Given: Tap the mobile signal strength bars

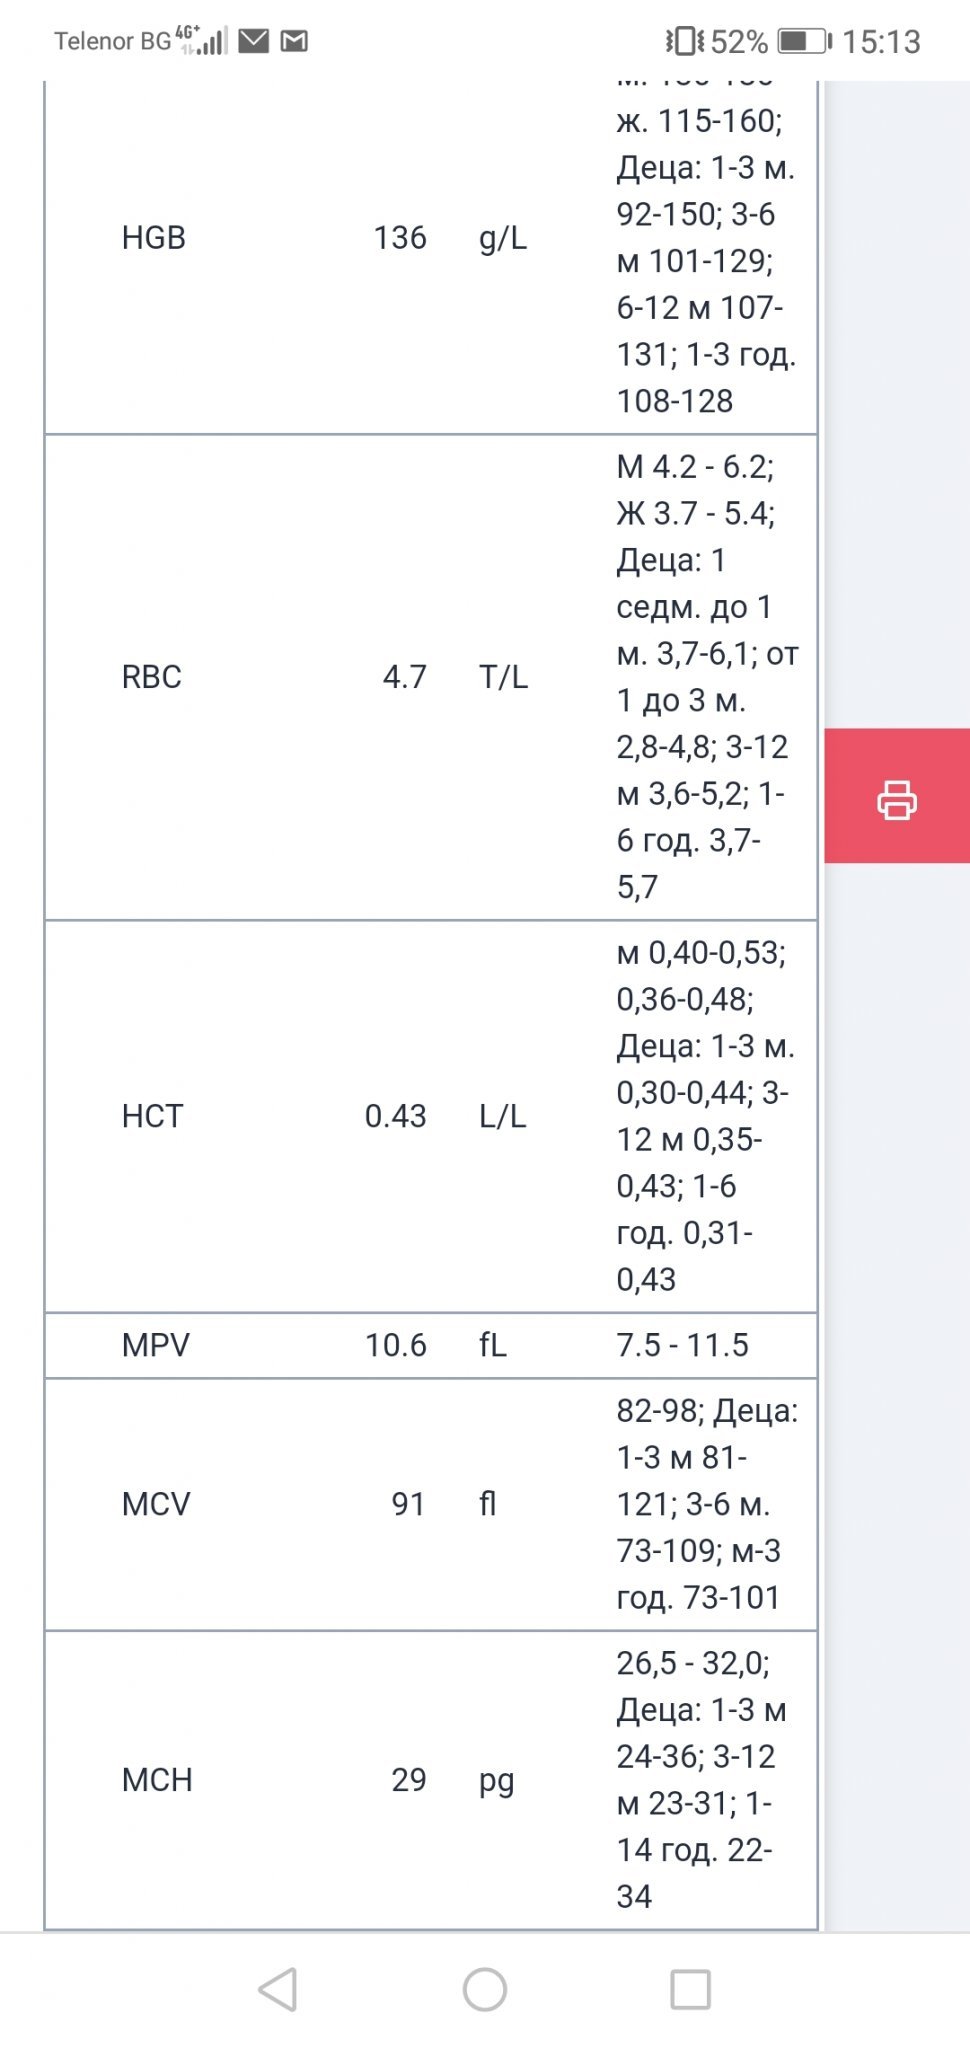Looking at the screenshot, I should pyautogui.click(x=213, y=42).
